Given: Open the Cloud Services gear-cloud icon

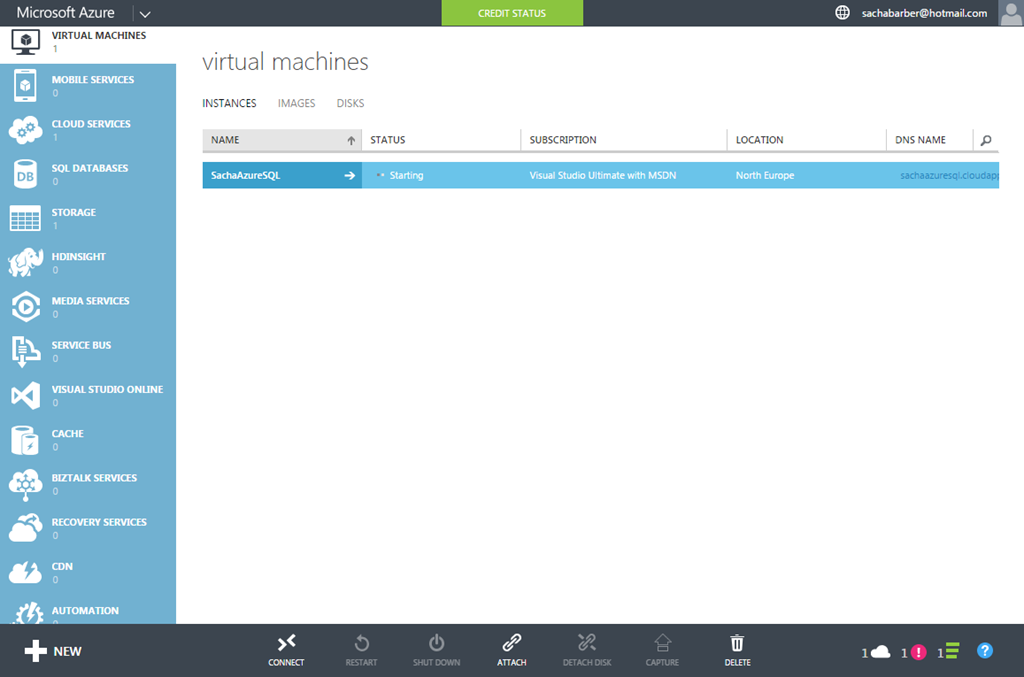Looking at the screenshot, I should point(25,130).
